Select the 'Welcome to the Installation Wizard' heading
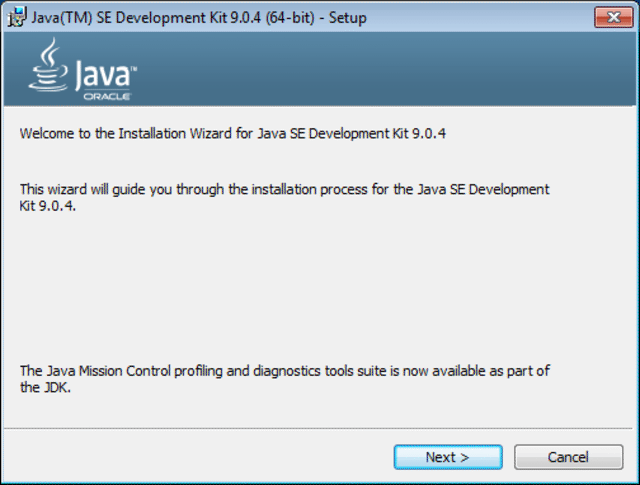The width and height of the screenshot is (640, 485). (233, 133)
